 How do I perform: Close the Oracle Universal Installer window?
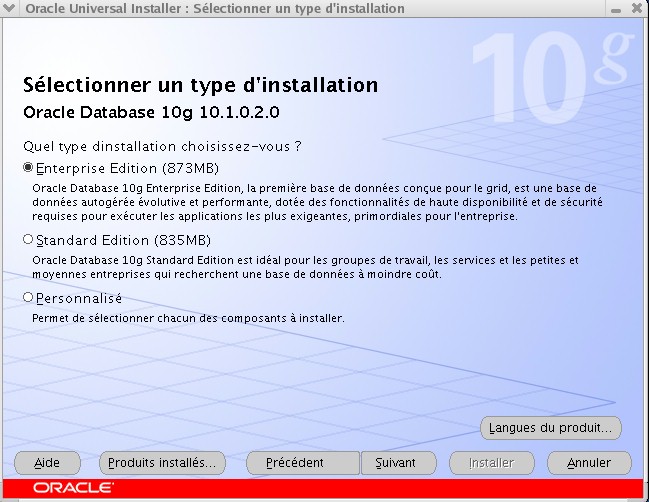(637, 8)
